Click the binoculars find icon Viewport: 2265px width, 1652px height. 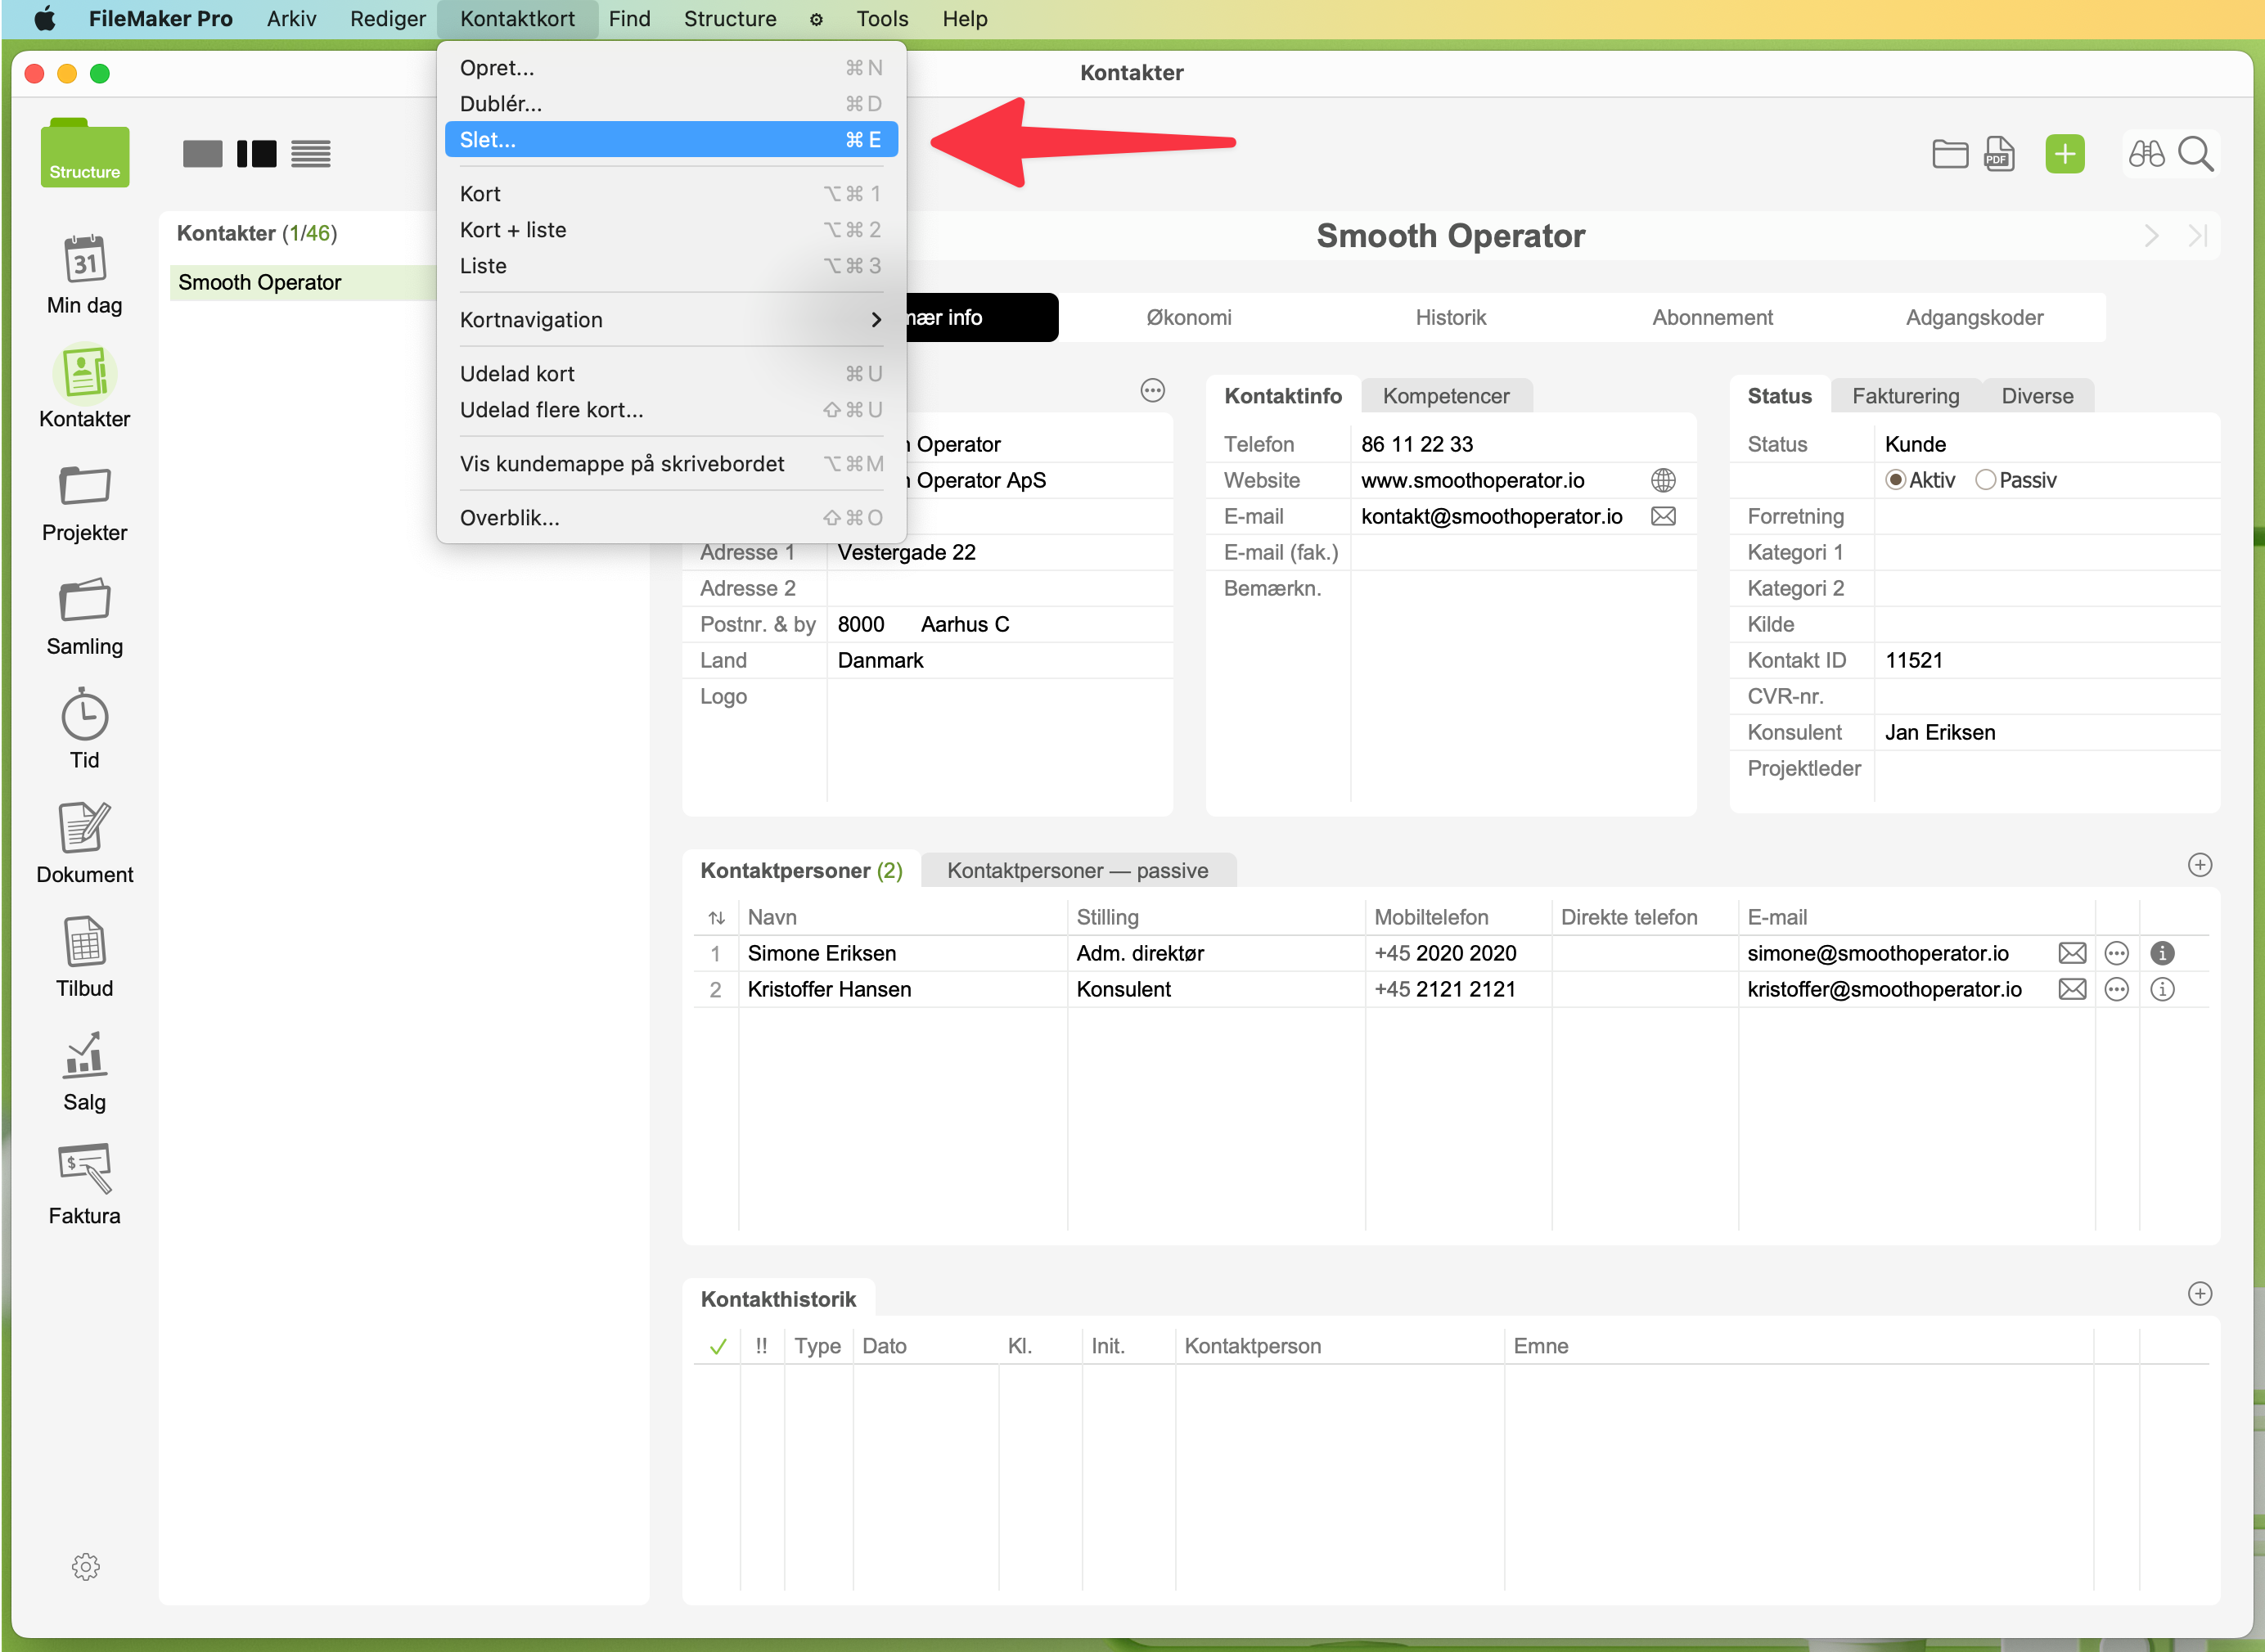pos(2146,154)
